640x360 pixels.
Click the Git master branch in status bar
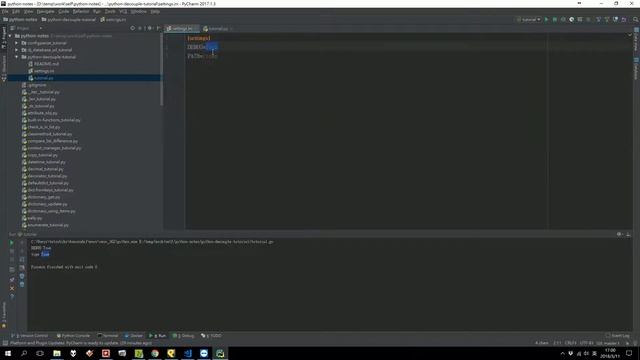pyautogui.click(x=609, y=343)
